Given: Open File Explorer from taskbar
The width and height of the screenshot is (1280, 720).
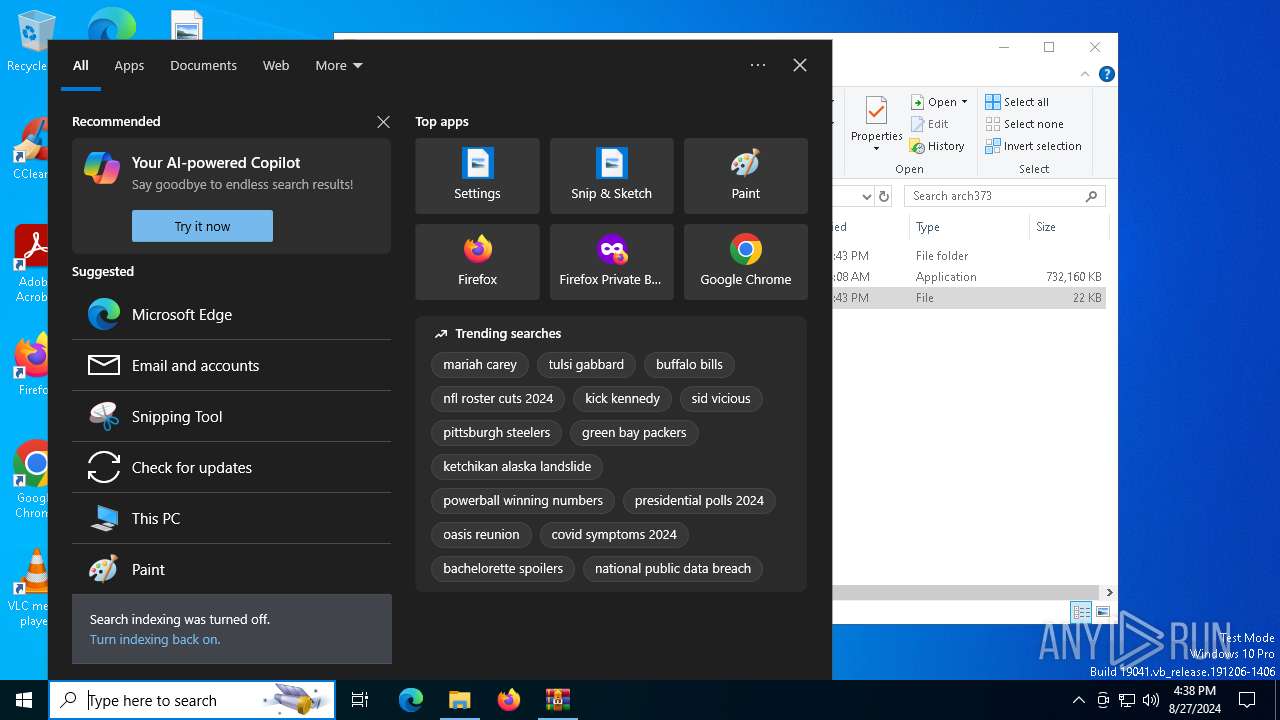Looking at the screenshot, I should coord(459,700).
